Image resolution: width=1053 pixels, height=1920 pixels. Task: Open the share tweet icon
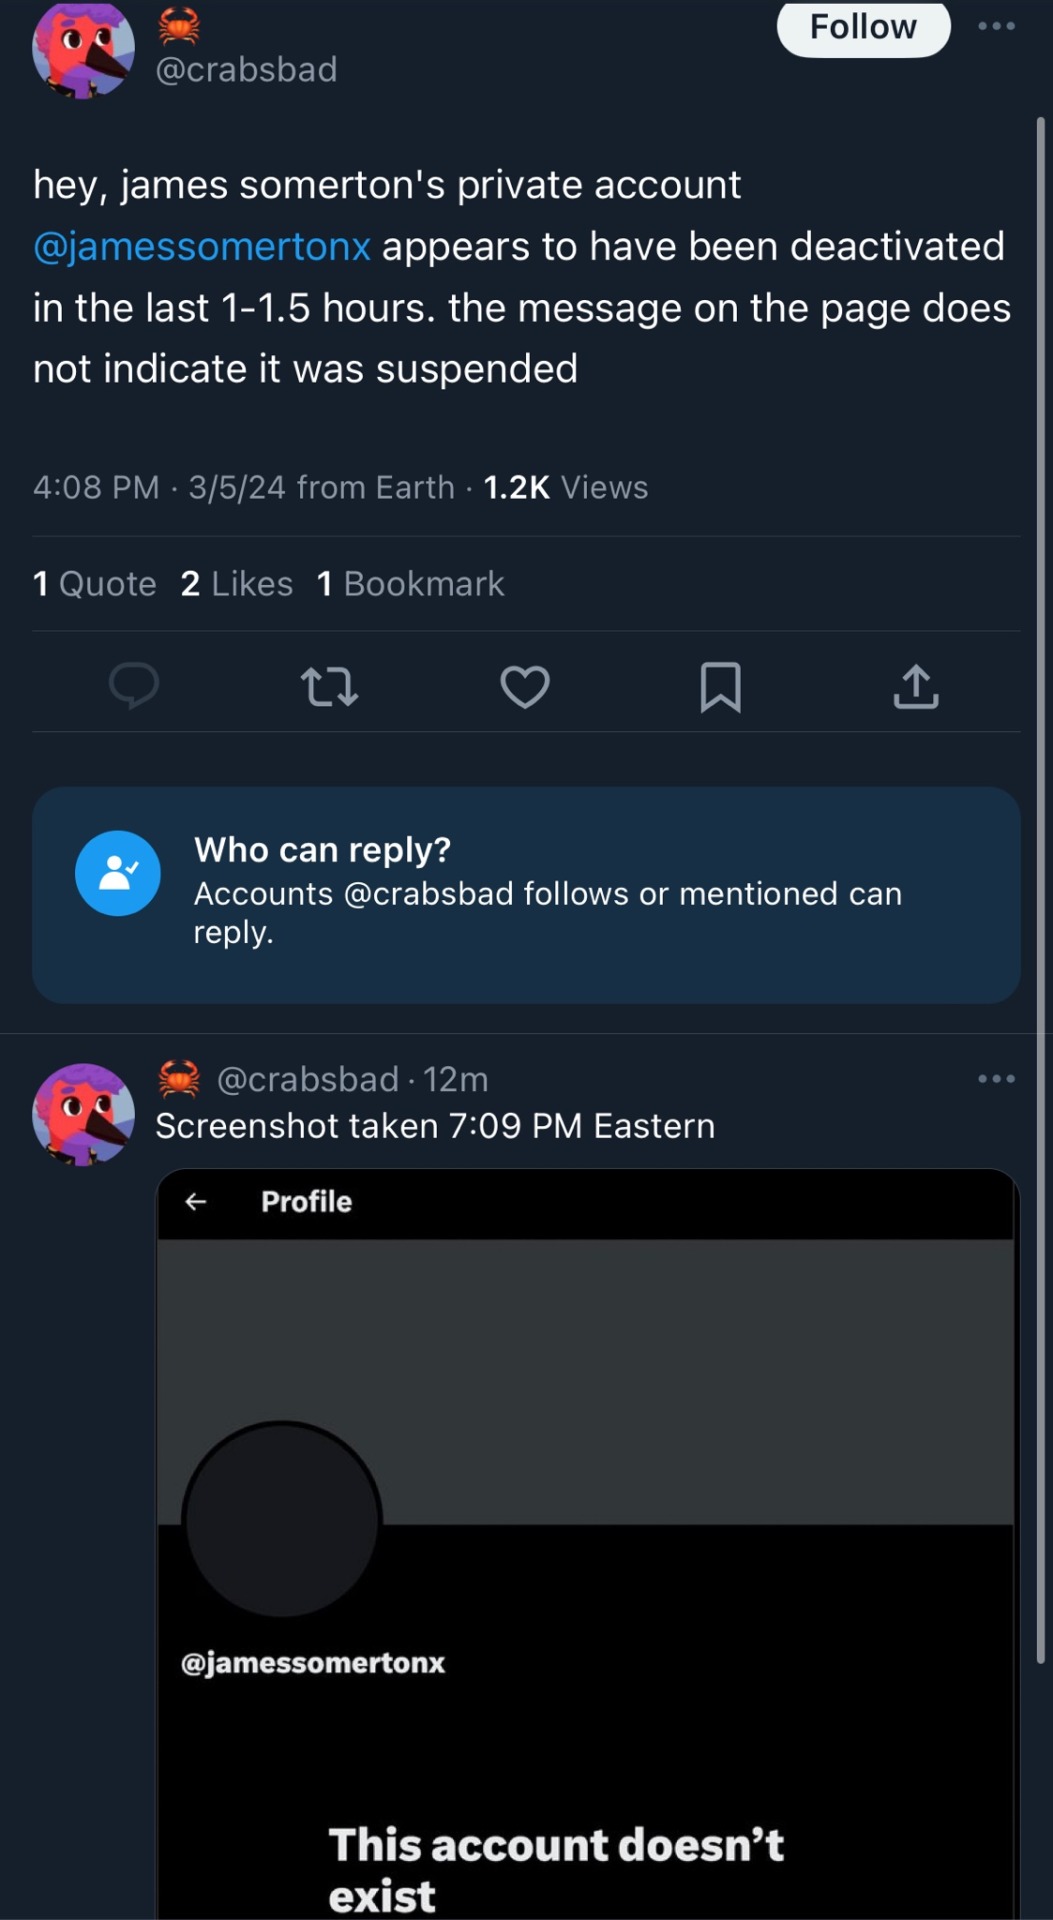(916, 687)
